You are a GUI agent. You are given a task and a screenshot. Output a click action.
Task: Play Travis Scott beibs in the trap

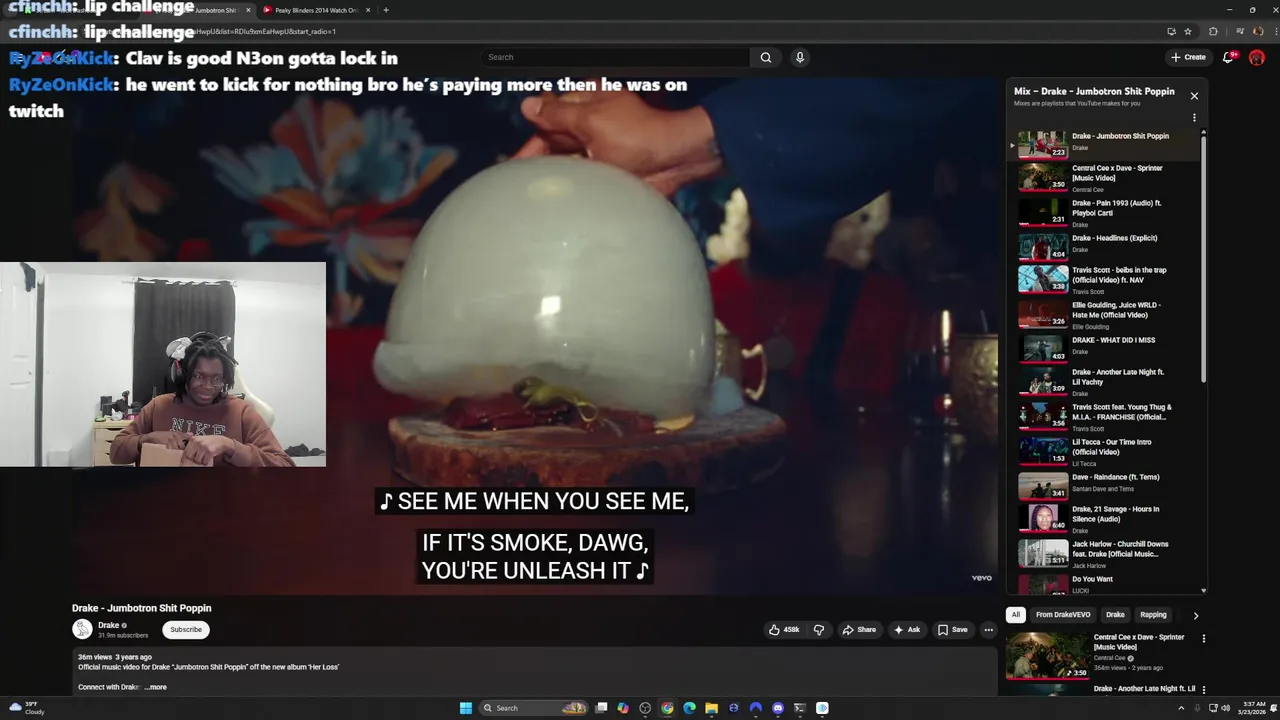1105,279
